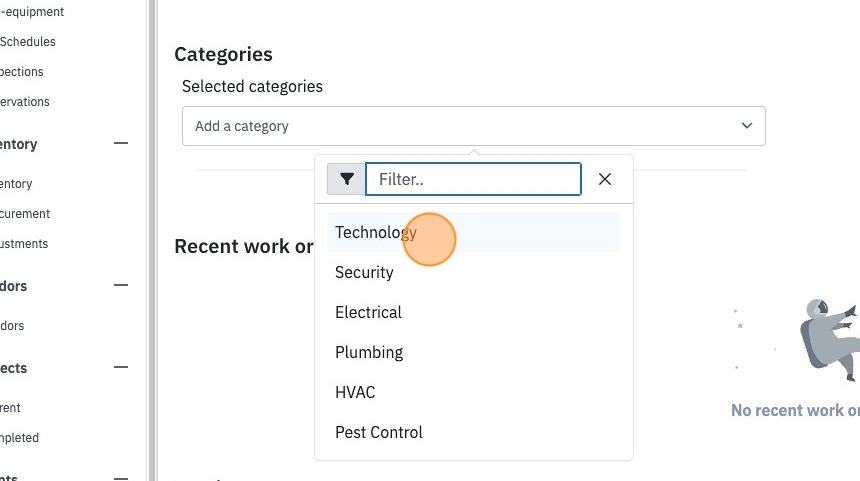The image size is (860, 481).
Task: Collapse the Vendors sidebar section minus icon
Action: point(121,285)
